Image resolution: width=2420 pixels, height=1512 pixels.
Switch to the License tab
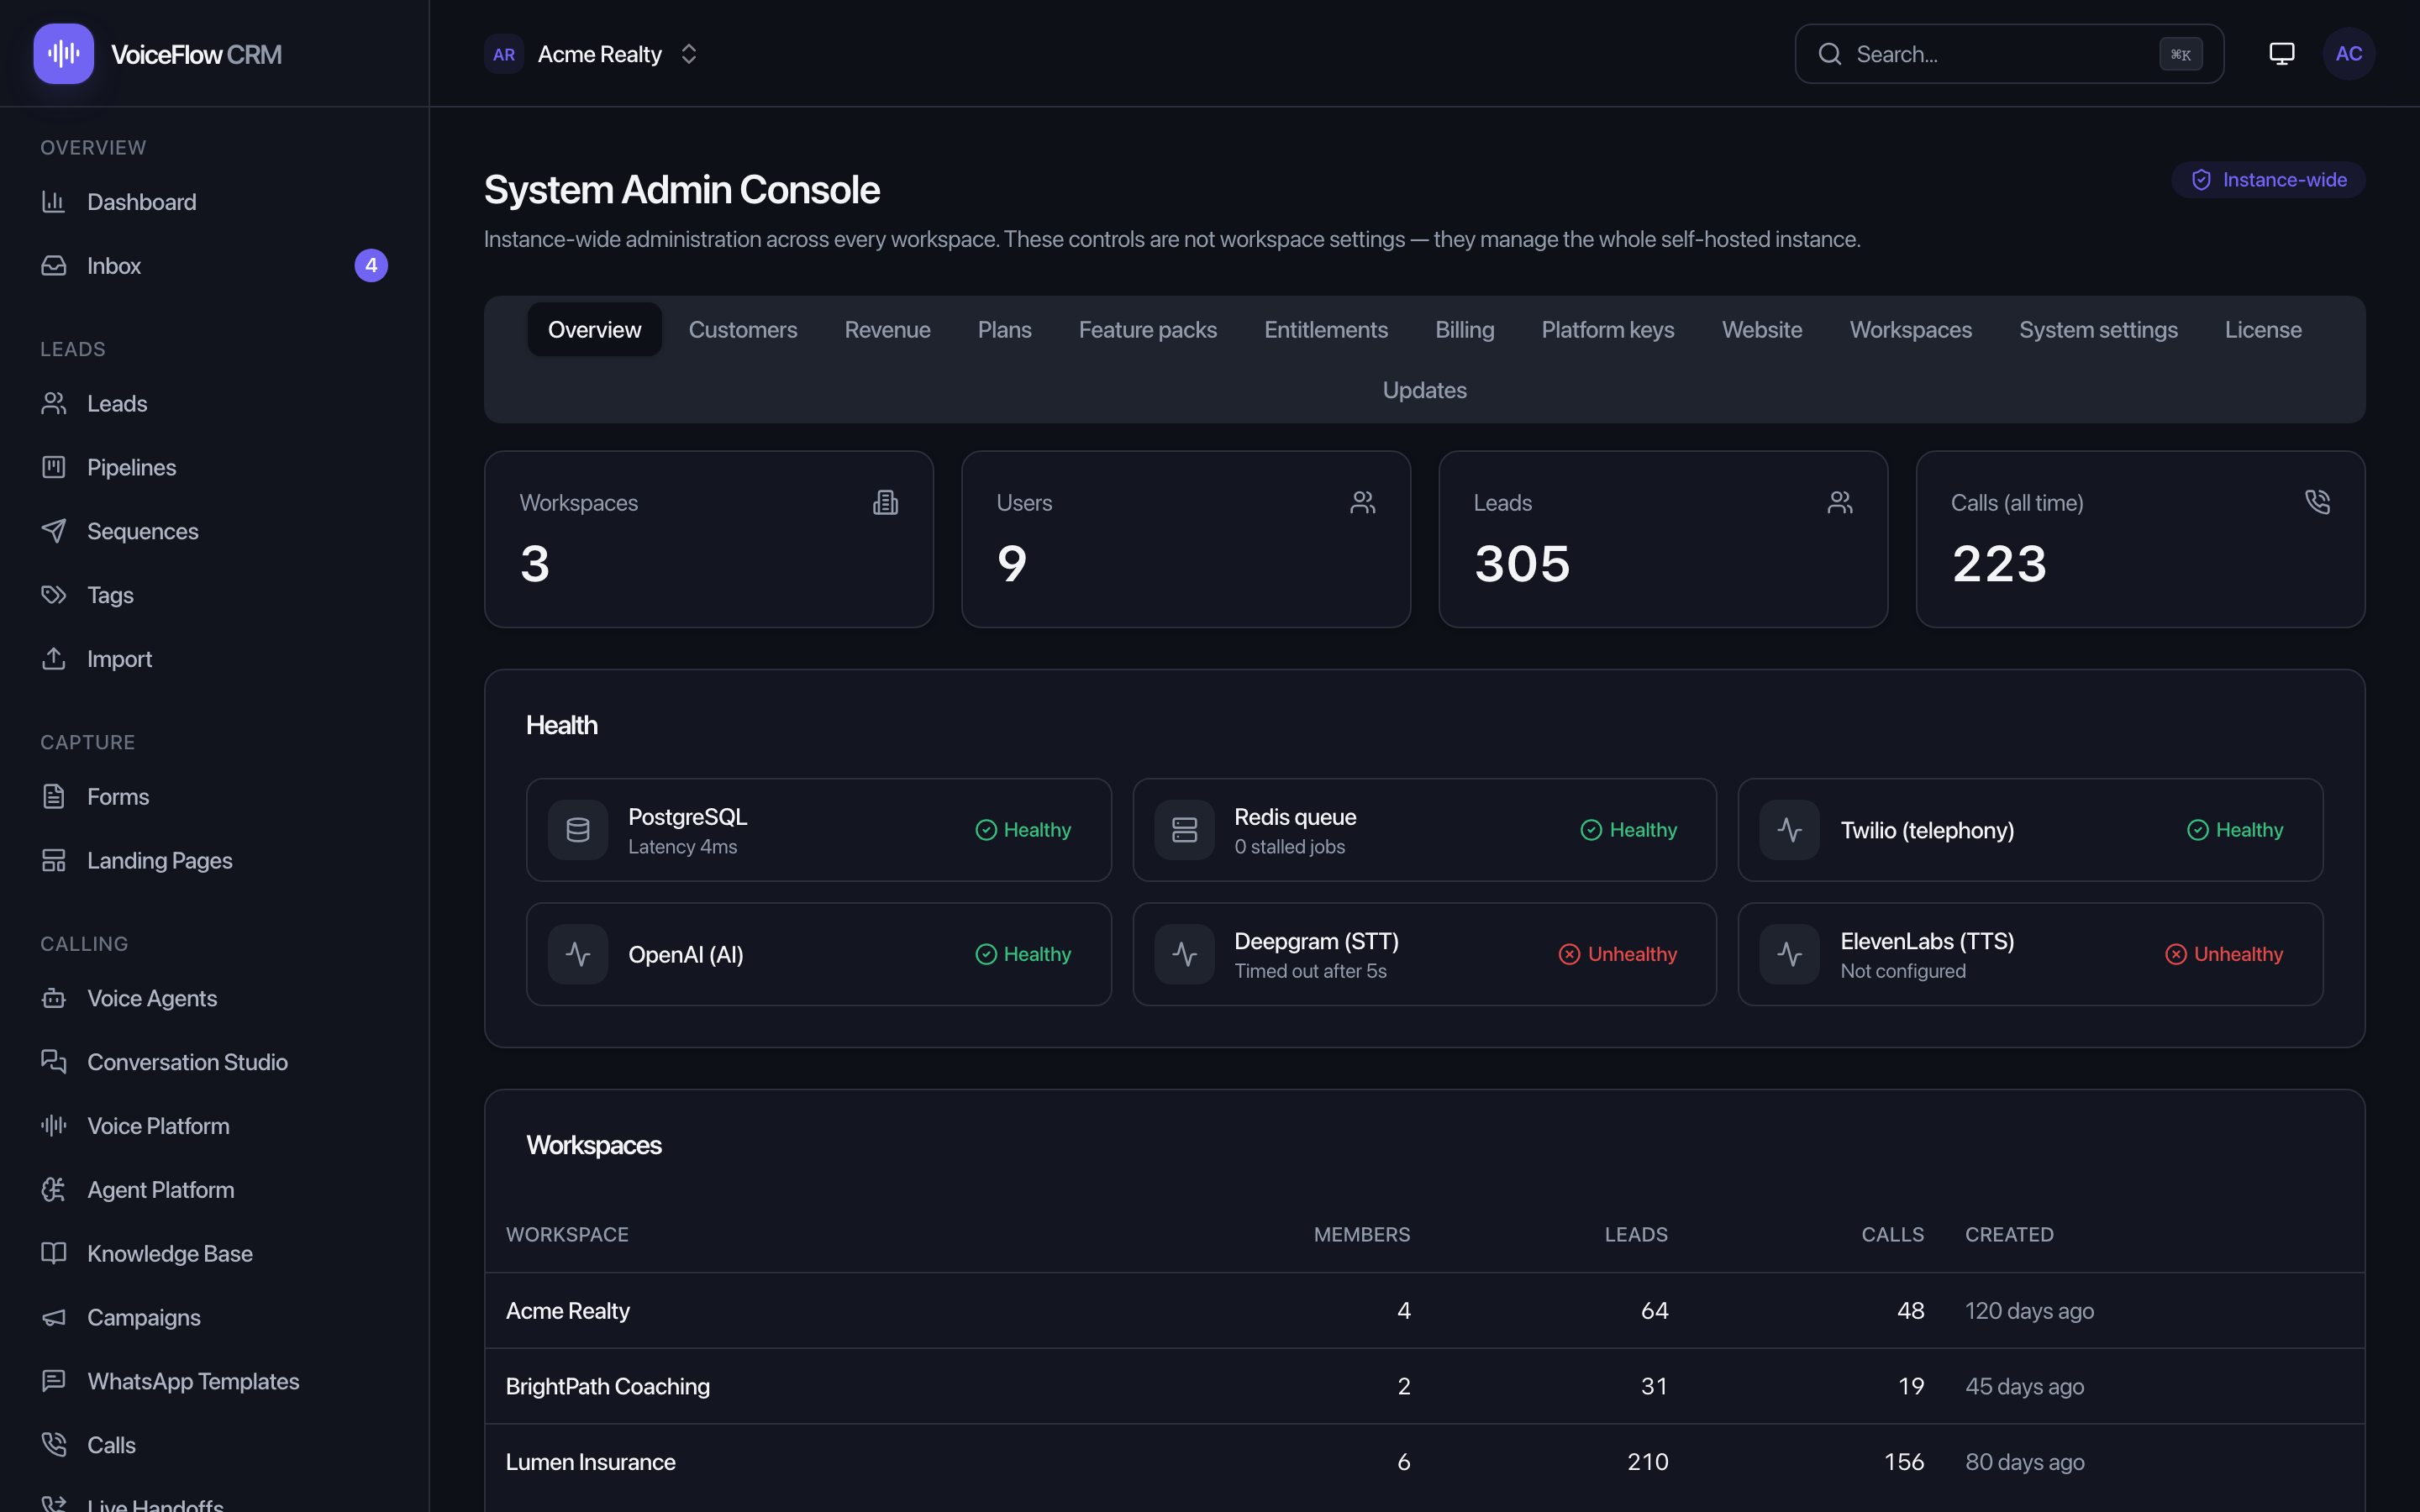point(2263,330)
